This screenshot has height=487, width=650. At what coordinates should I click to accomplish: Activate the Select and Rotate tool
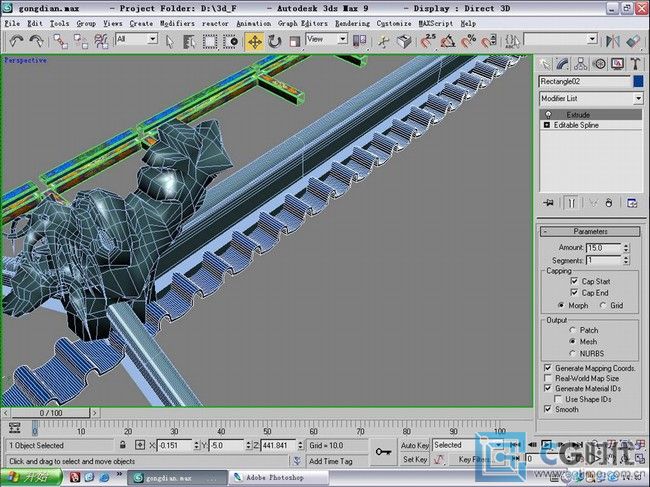274,42
